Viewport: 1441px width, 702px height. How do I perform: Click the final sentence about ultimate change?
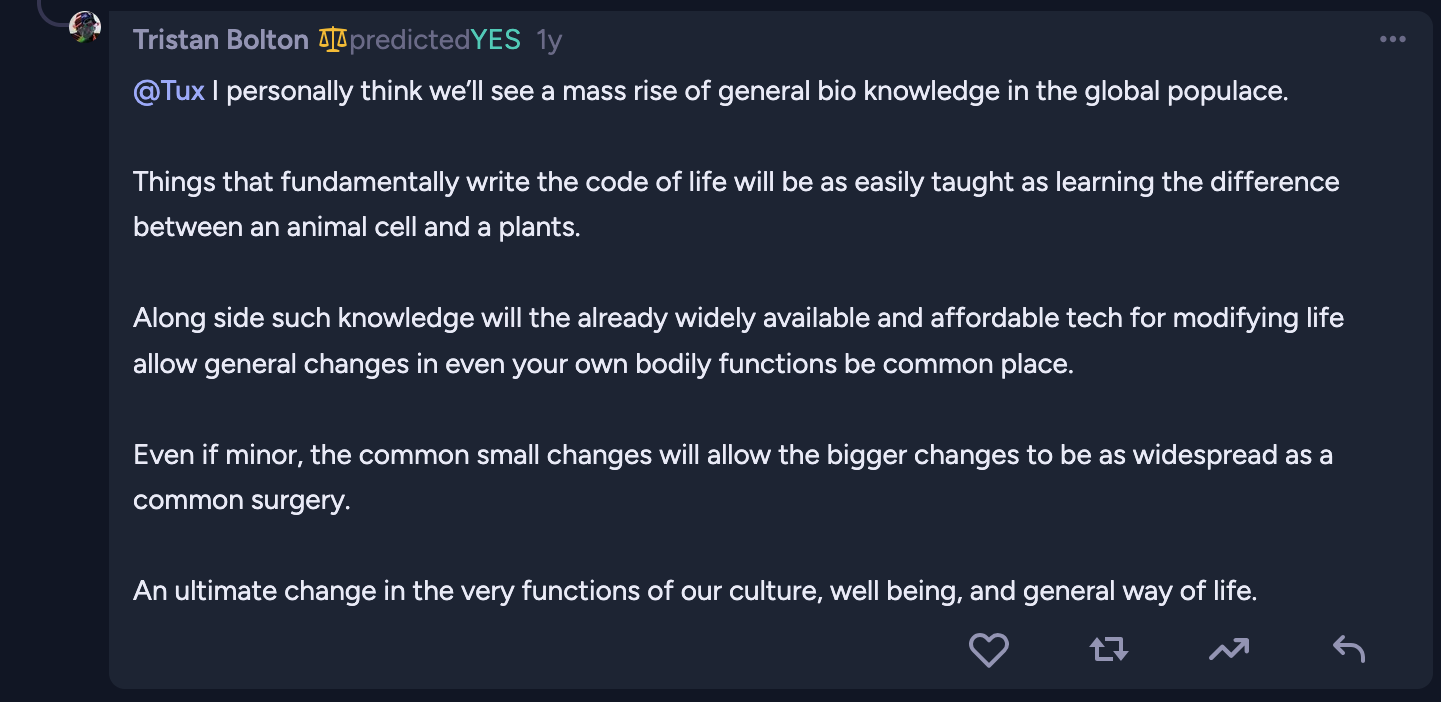point(695,591)
